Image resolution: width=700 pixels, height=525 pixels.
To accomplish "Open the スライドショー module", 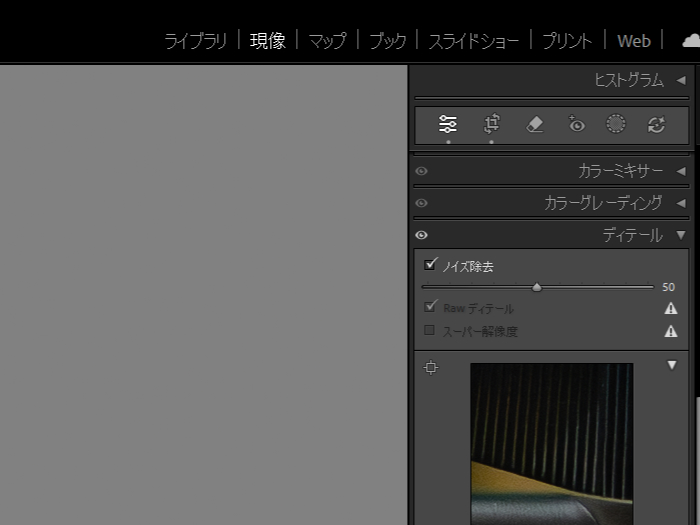I will tap(473, 41).
